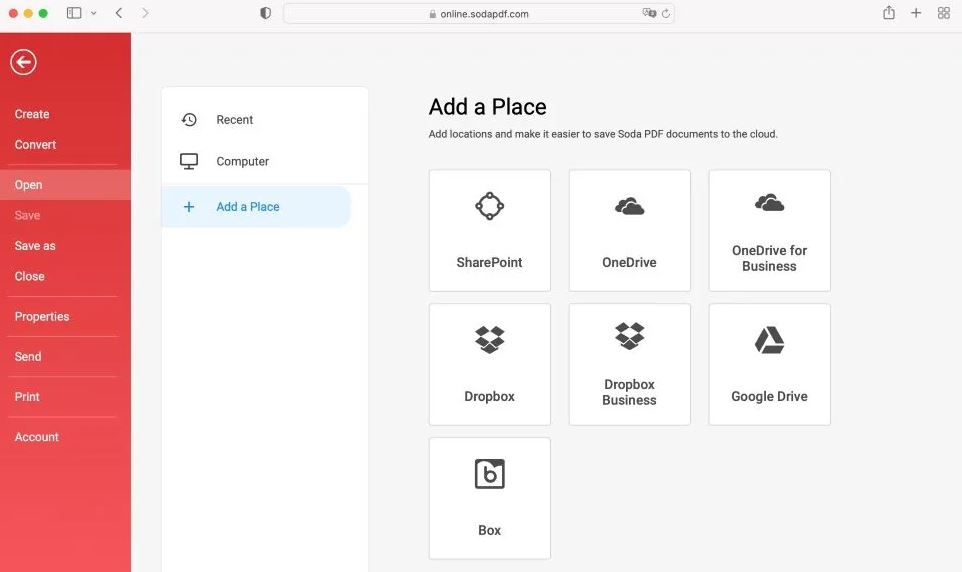Choose Save as in the menu
The height and width of the screenshot is (572, 962).
click(x=35, y=246)
